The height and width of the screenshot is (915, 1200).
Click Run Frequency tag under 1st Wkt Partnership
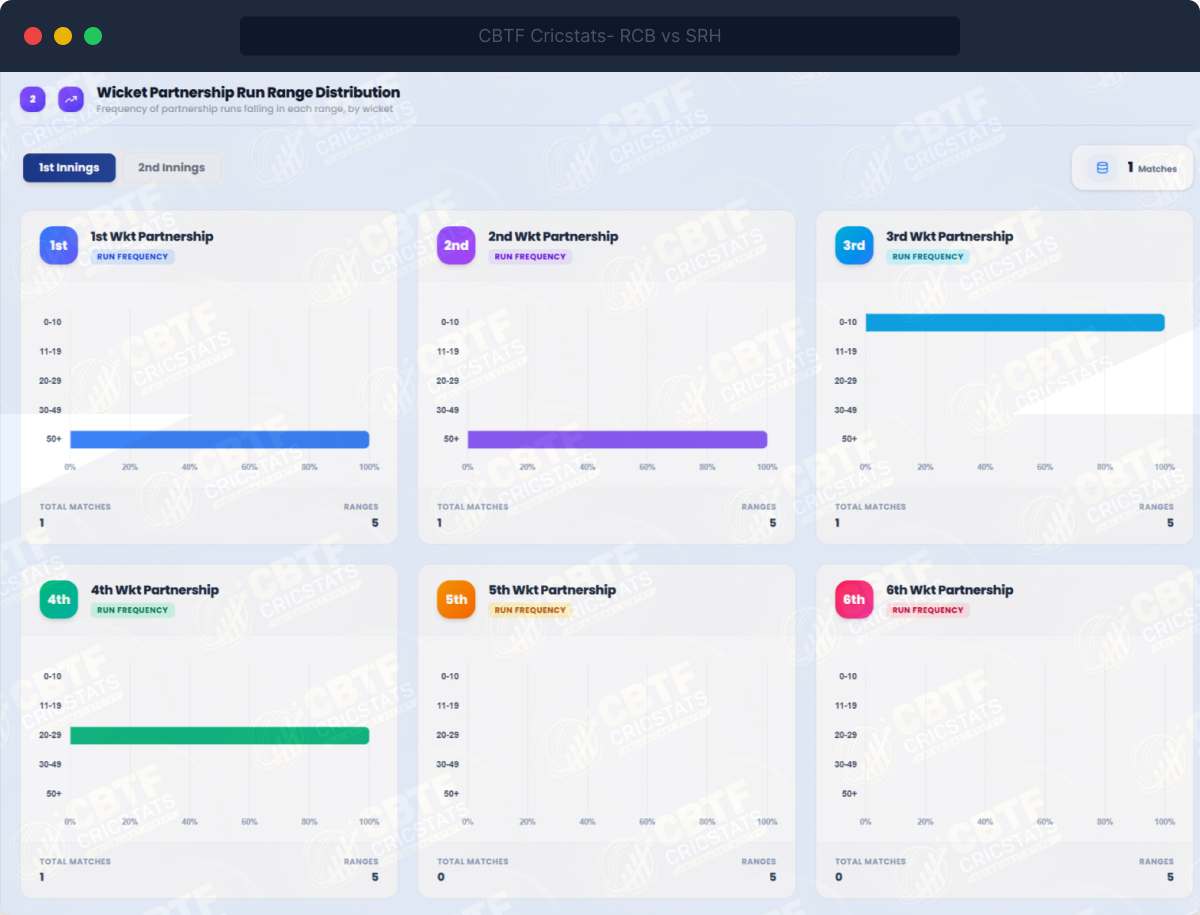[133, 257]
